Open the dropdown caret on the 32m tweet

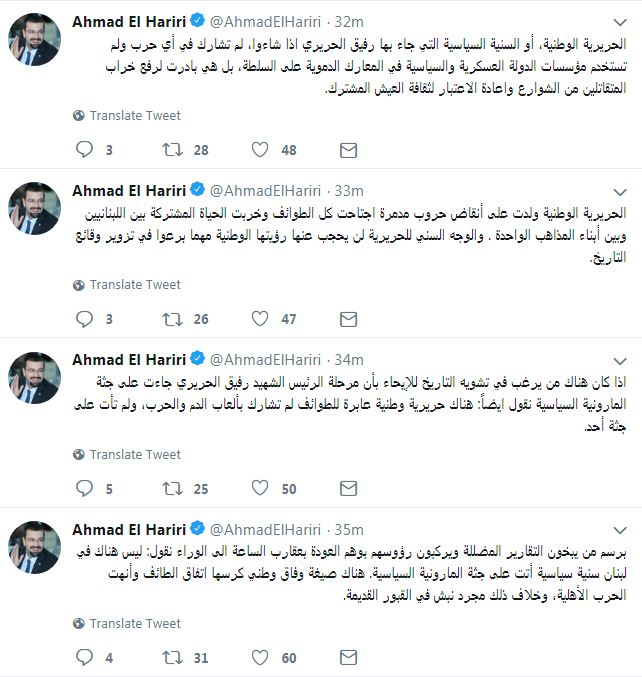tap(620, 22)
